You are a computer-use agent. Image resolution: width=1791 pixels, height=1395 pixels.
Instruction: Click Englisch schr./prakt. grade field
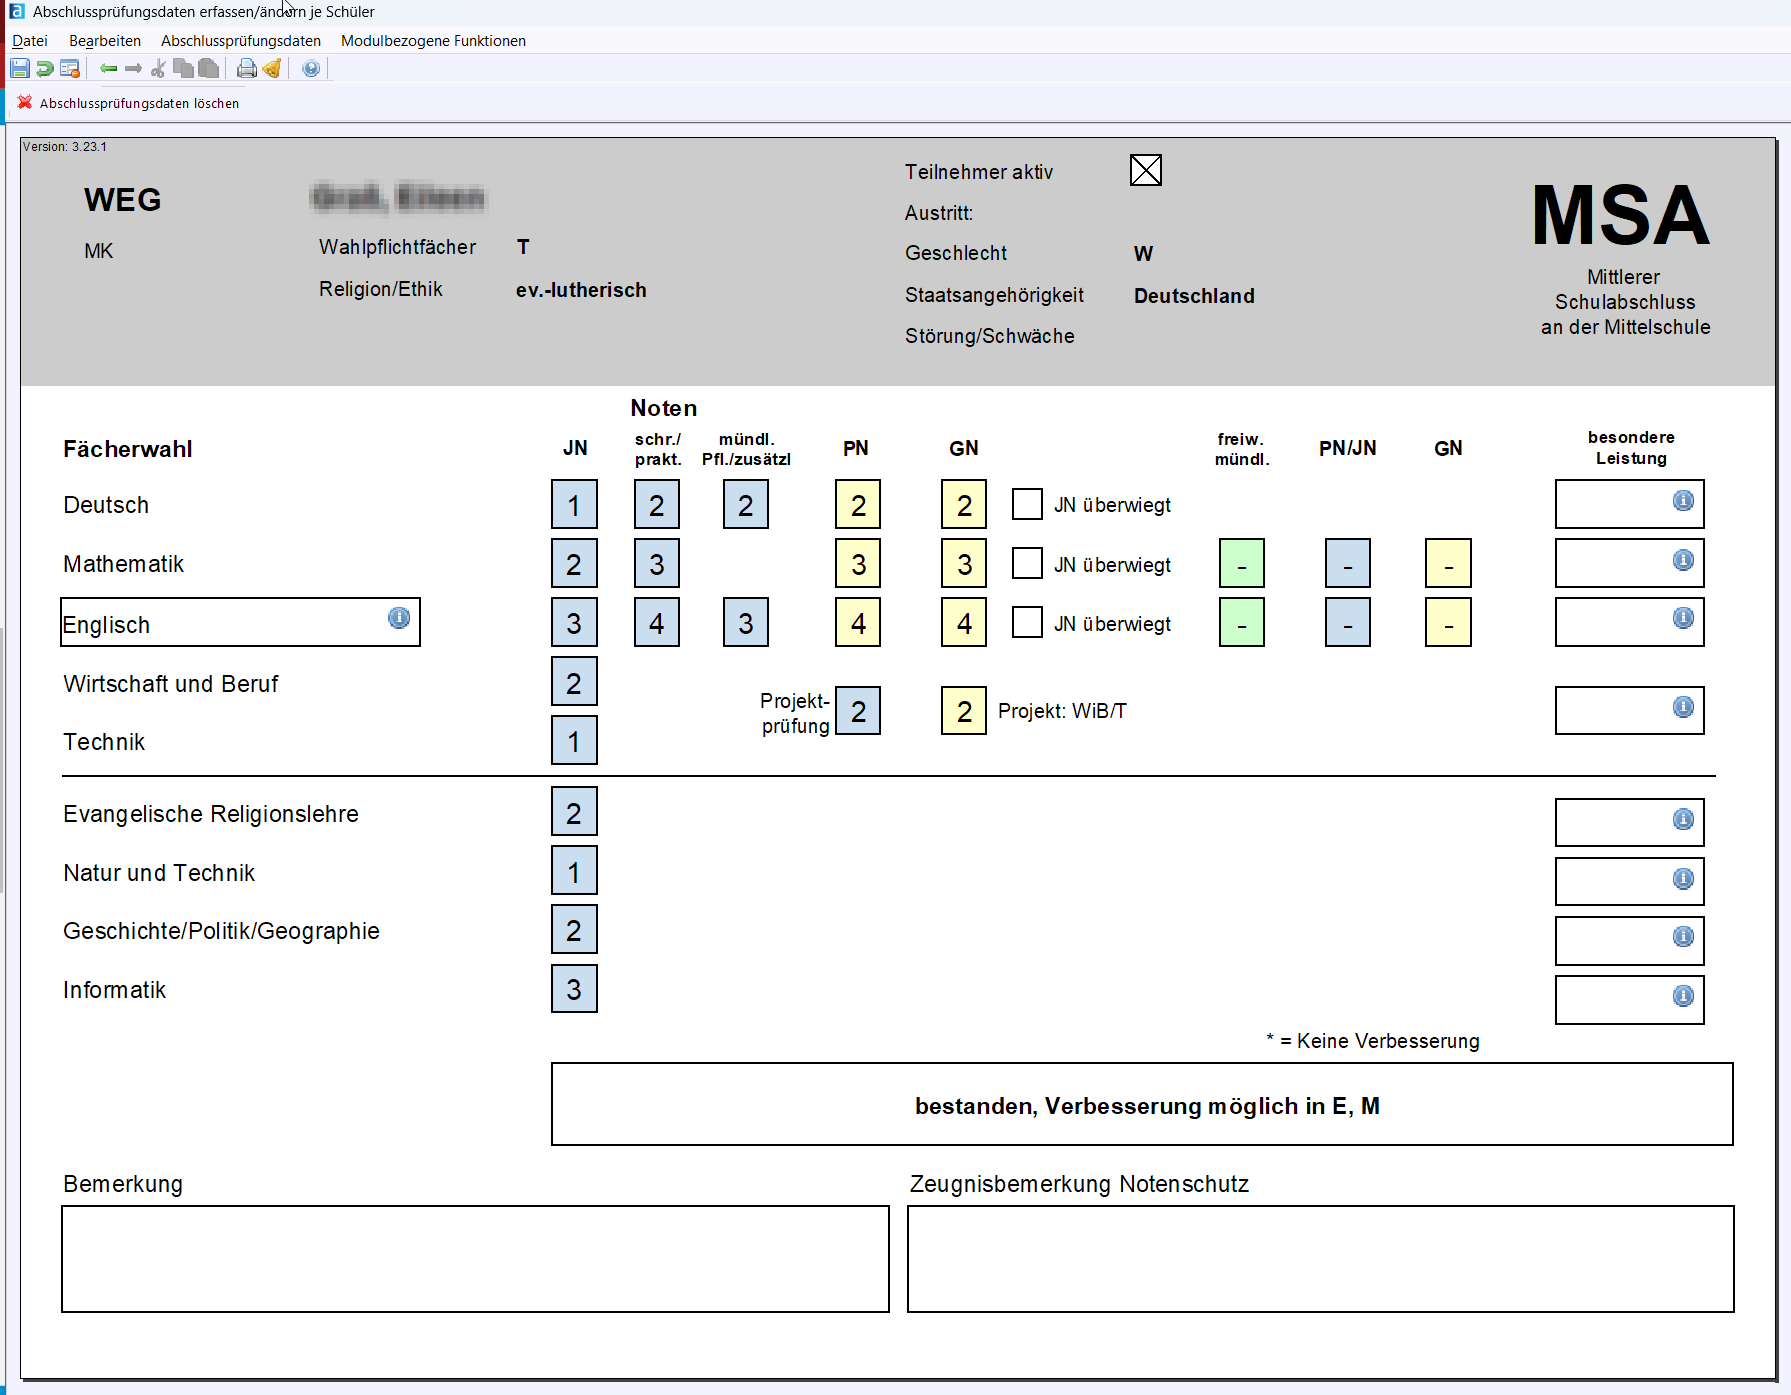click(x=657, y=622)
